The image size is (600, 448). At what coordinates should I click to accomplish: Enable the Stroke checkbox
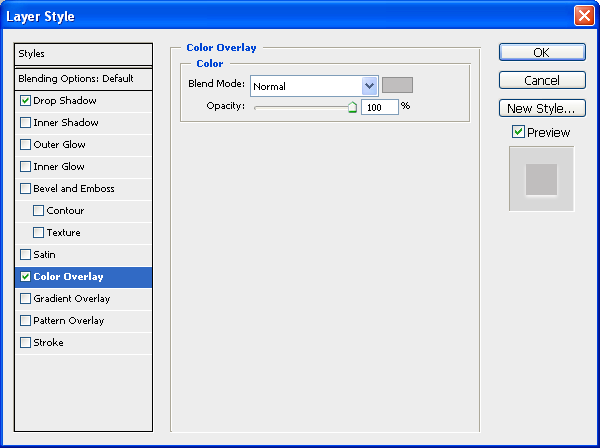(25, 342)
